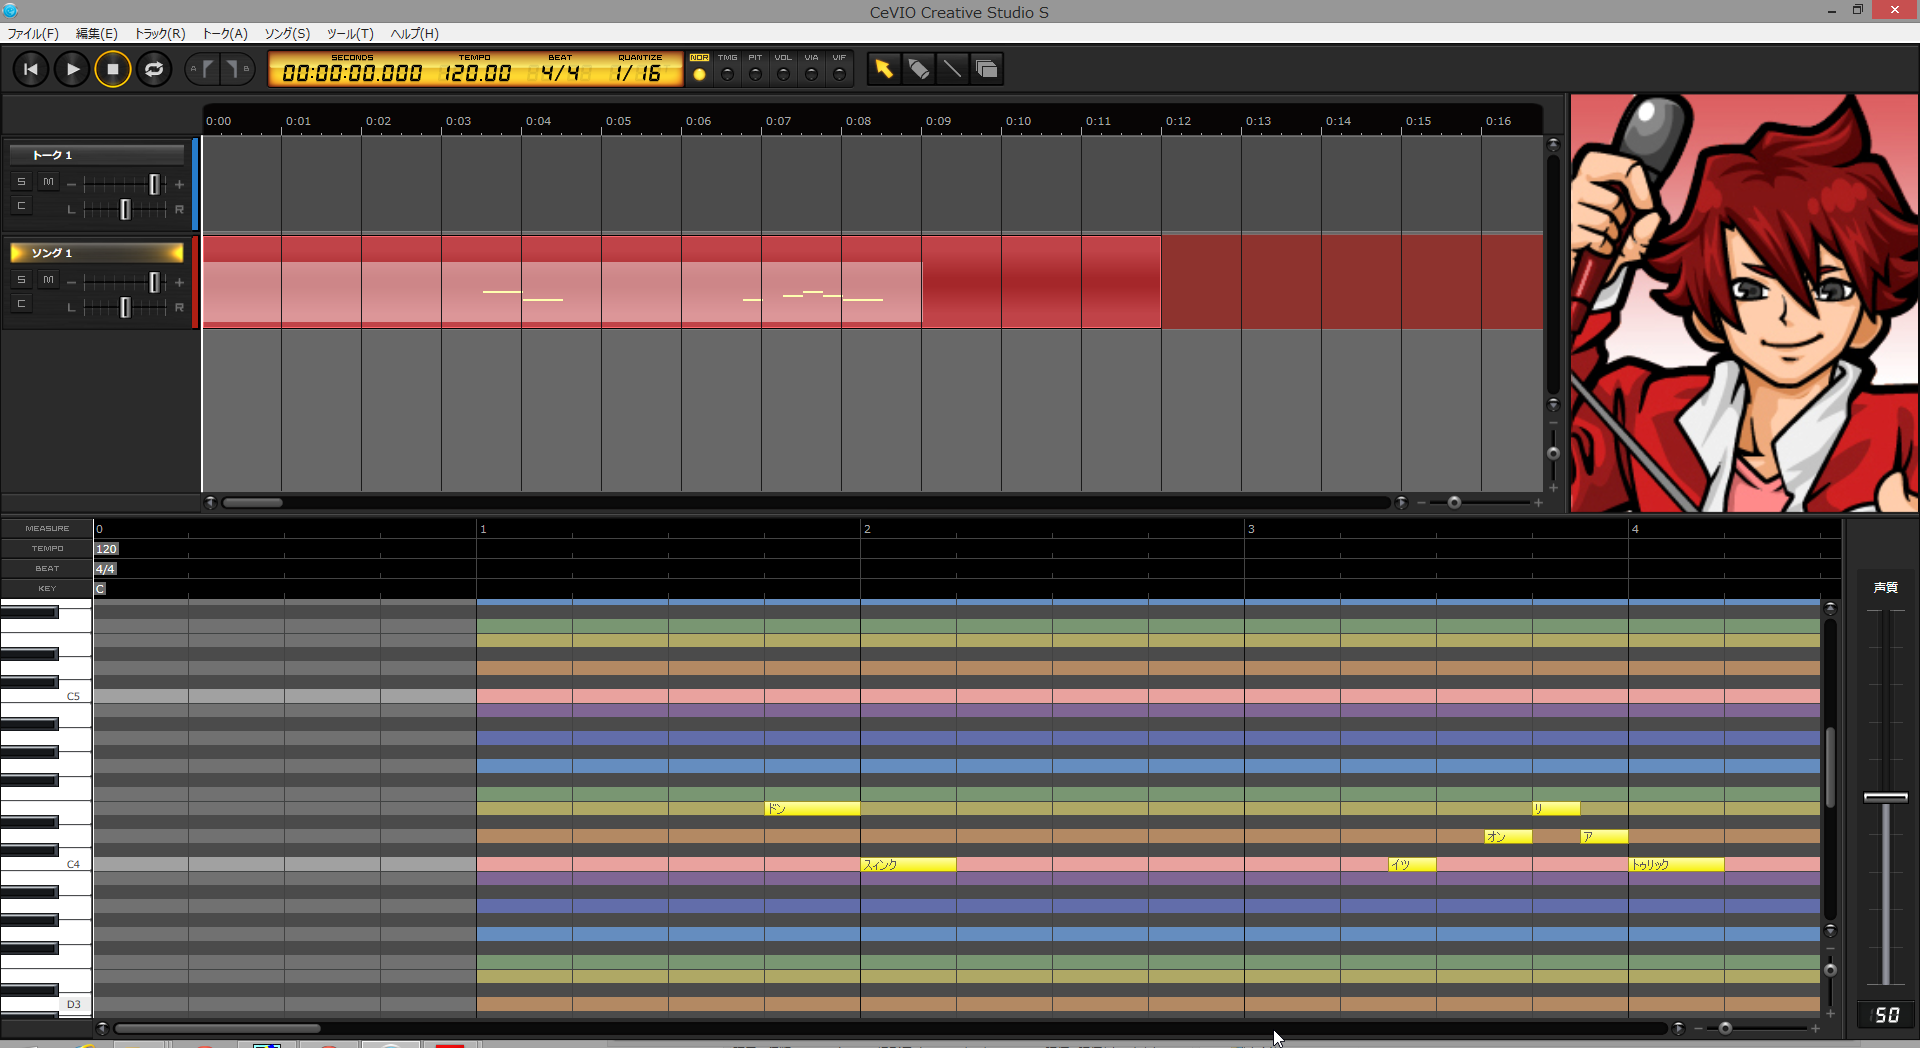Click the piano roll horizontal zoom knob
The width and height of the screenshot is (1920, 1048).
pos(1725,1028)
